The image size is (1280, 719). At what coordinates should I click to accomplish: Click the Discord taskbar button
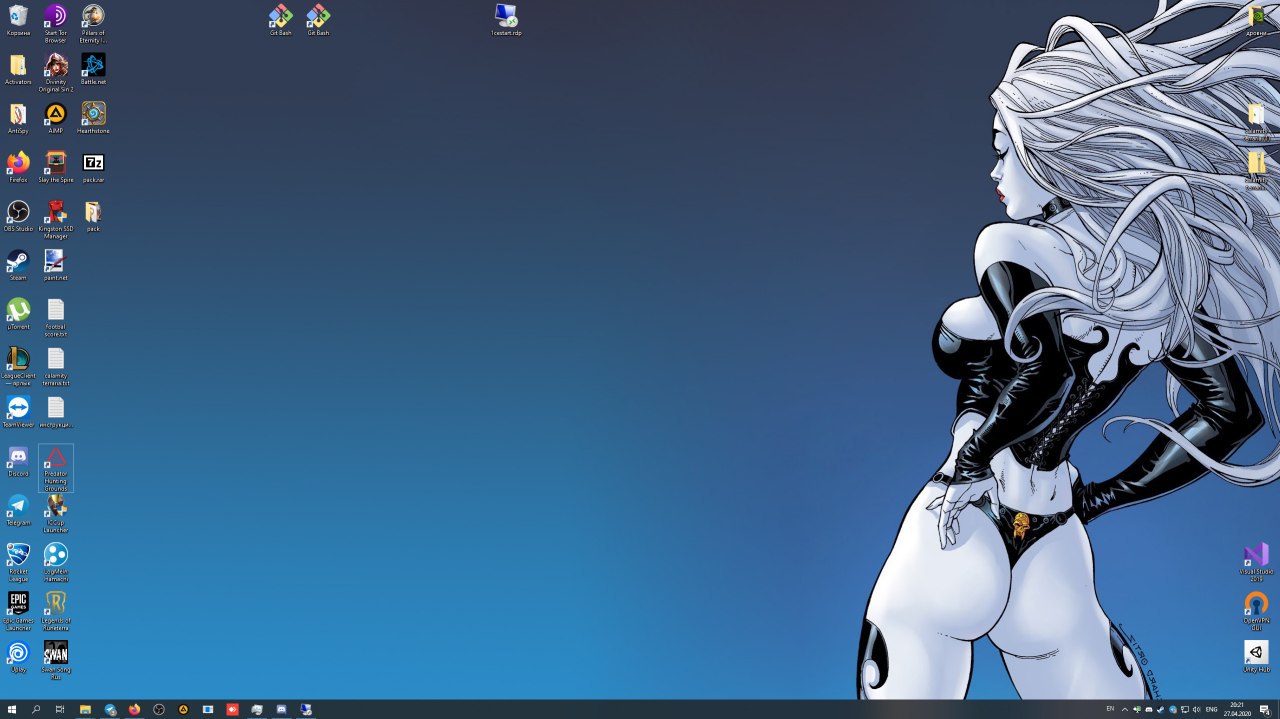(281, 709)
